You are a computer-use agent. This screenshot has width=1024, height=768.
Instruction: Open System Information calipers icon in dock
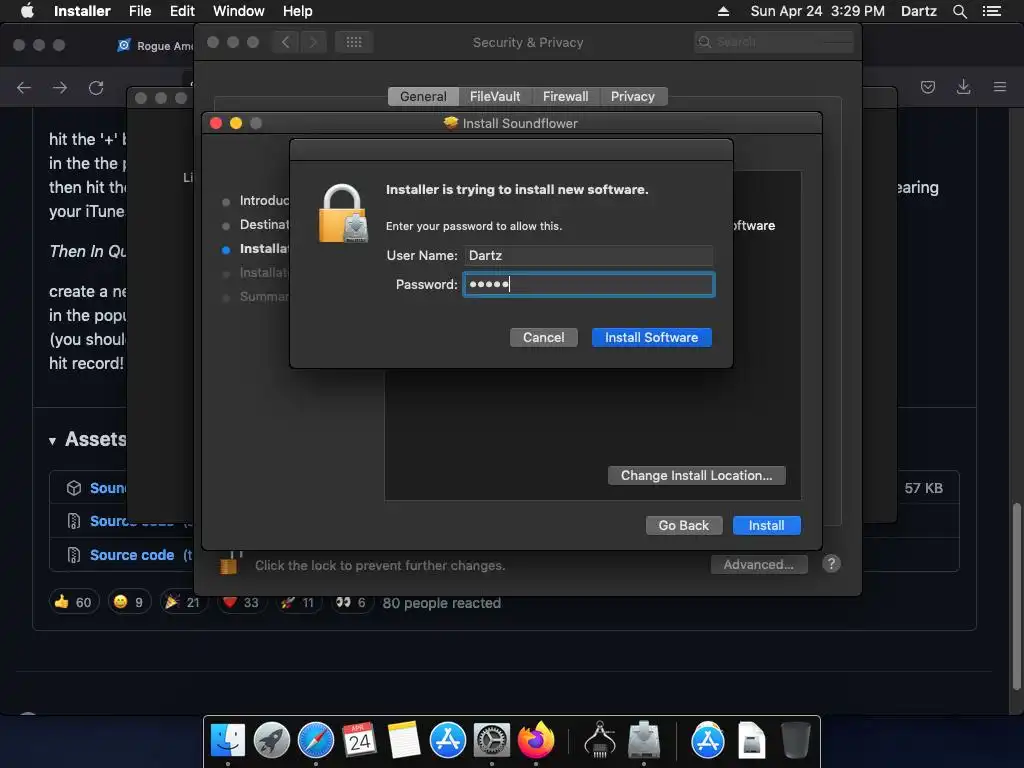point(600,741)
